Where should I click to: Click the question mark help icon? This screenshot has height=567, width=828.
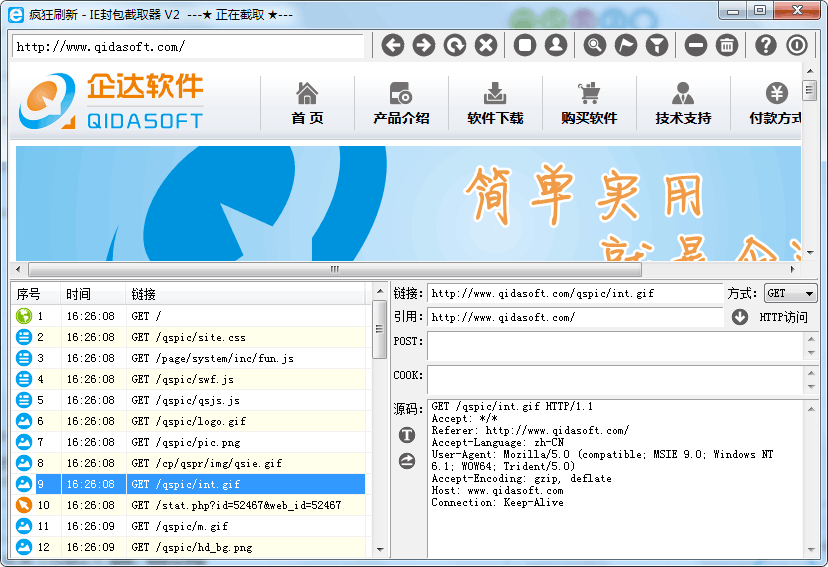coord(765,45)
